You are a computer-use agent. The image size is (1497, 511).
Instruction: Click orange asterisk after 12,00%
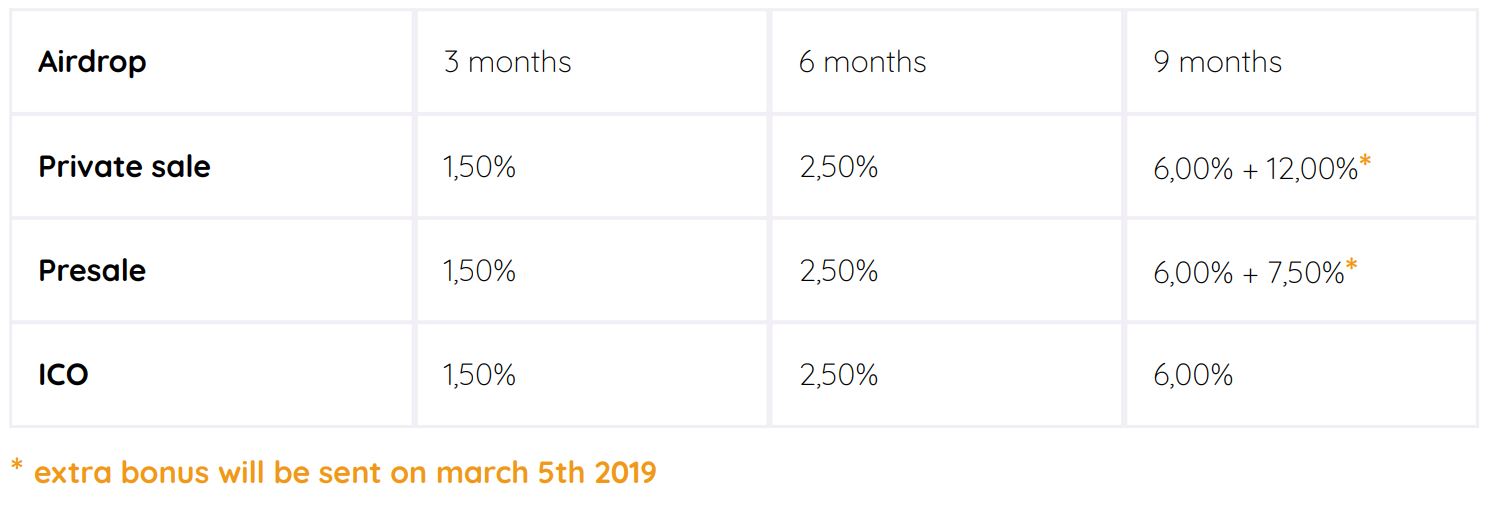pos(1365,162)
